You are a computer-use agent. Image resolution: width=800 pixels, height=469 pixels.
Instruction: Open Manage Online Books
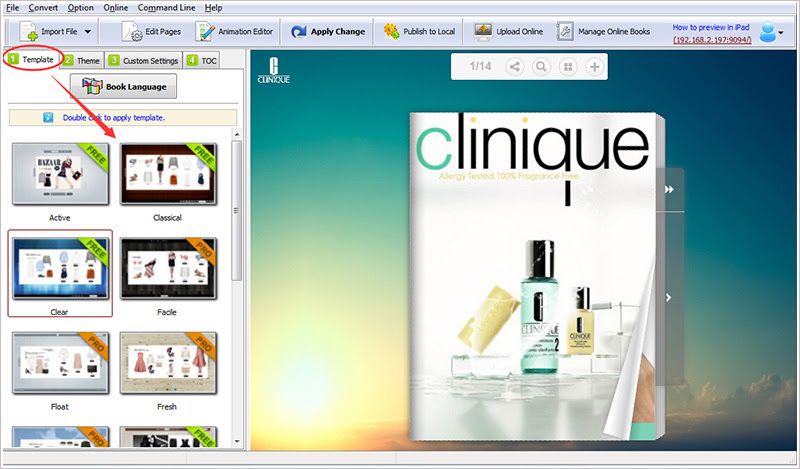[603, 32]
